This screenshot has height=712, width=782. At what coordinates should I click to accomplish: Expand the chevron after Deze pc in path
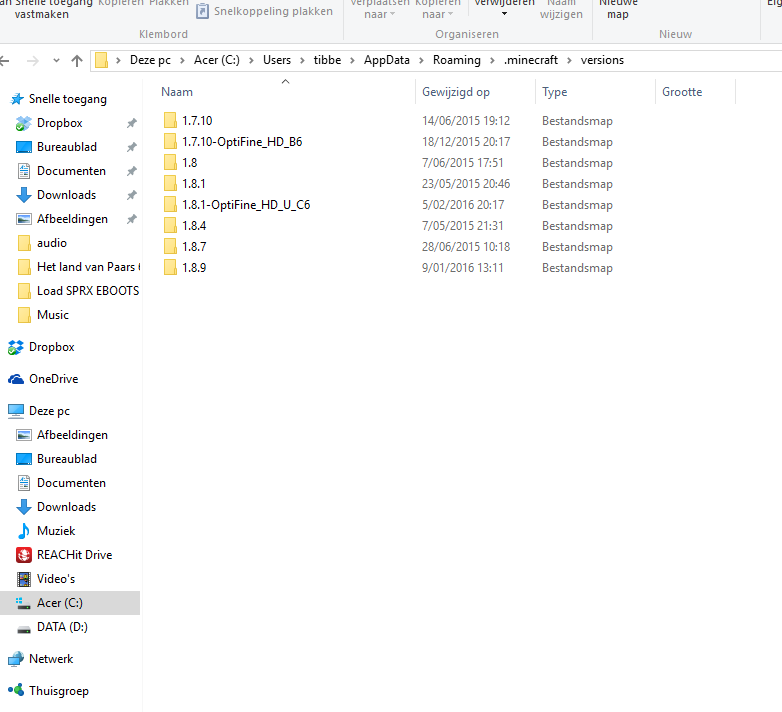pyautogui.click(x=183, y=60)
